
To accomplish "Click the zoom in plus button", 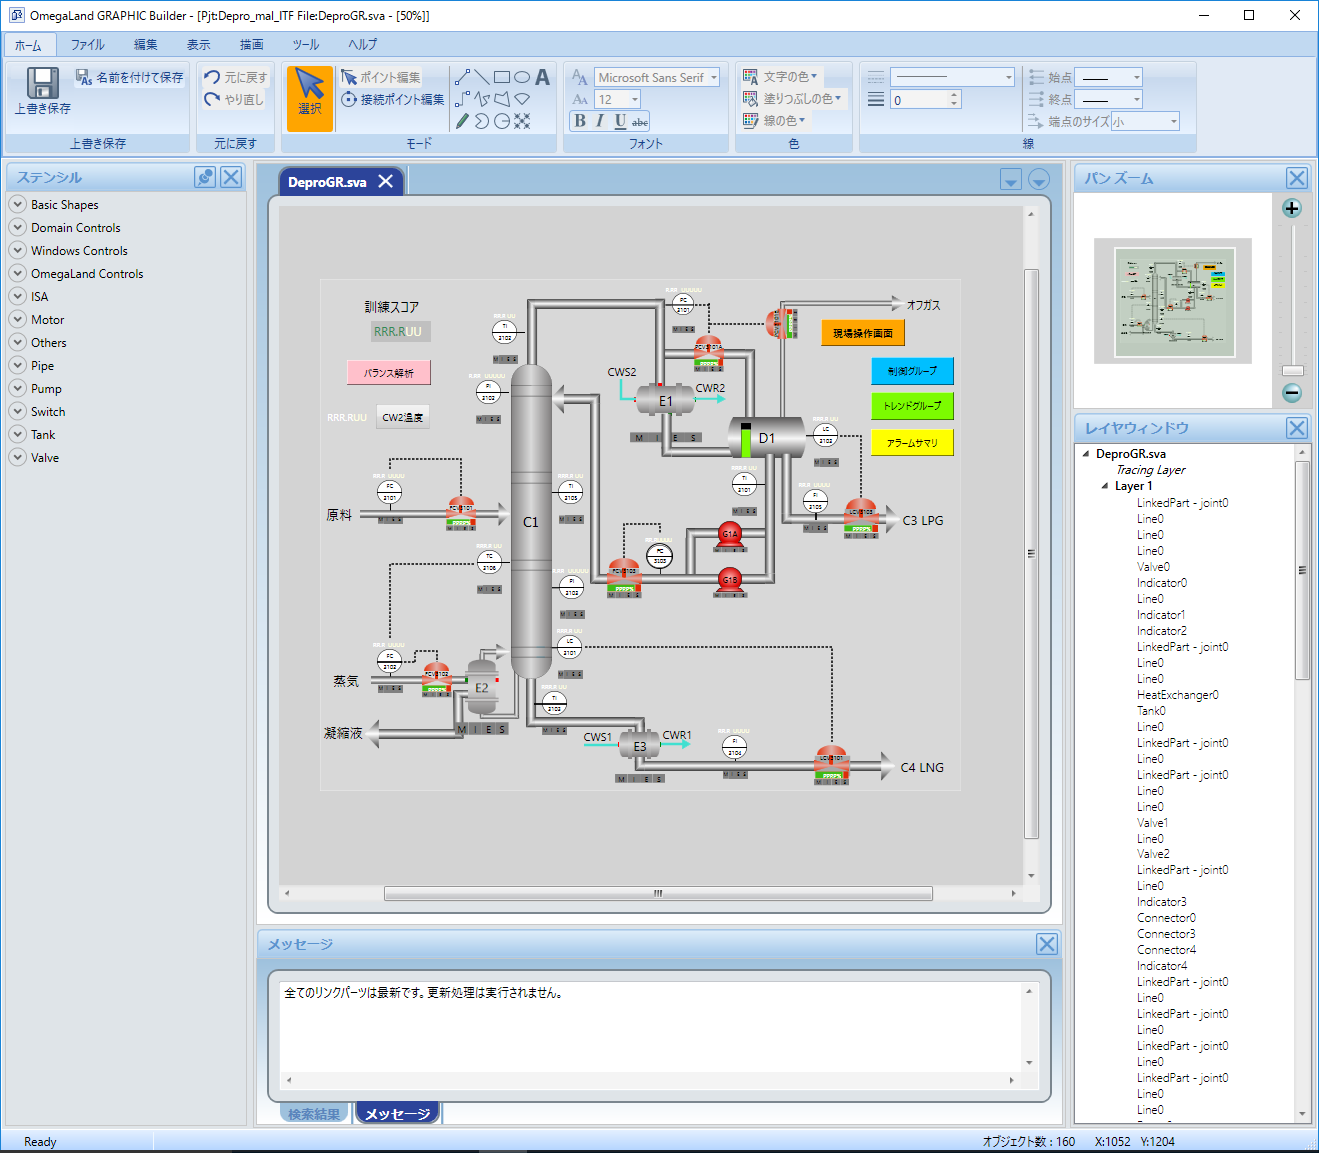I will [x=1292, y=208].
